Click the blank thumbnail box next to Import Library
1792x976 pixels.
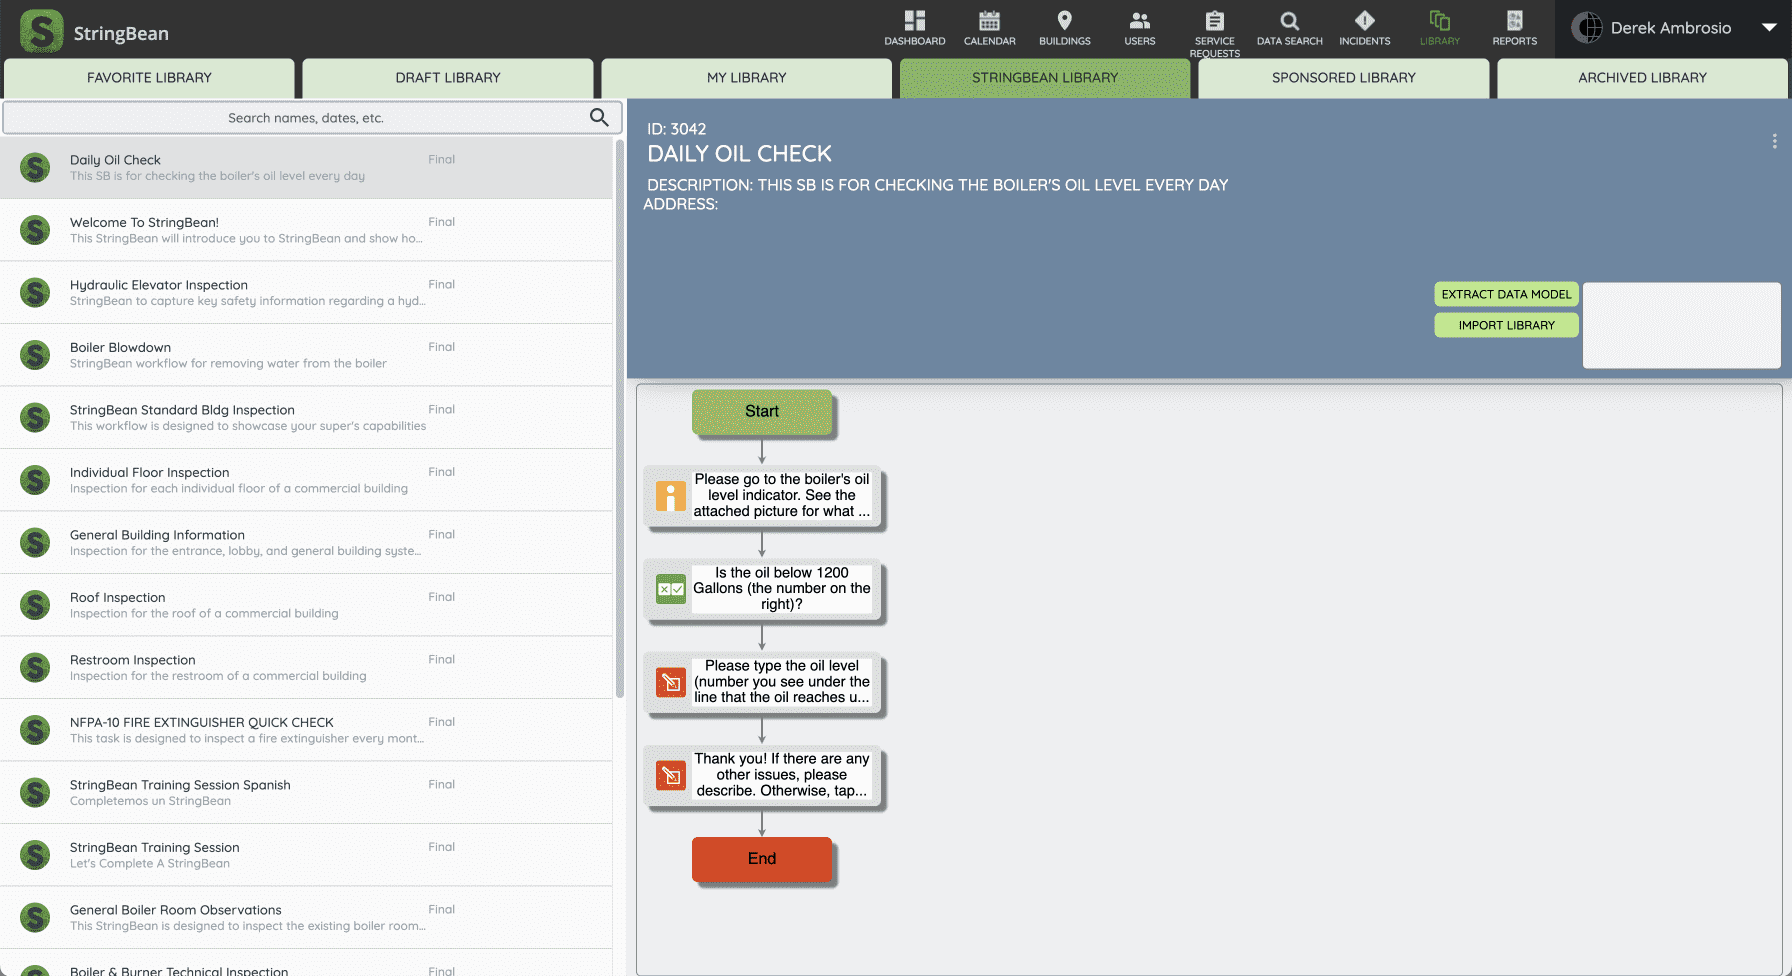click(1681, 325)
